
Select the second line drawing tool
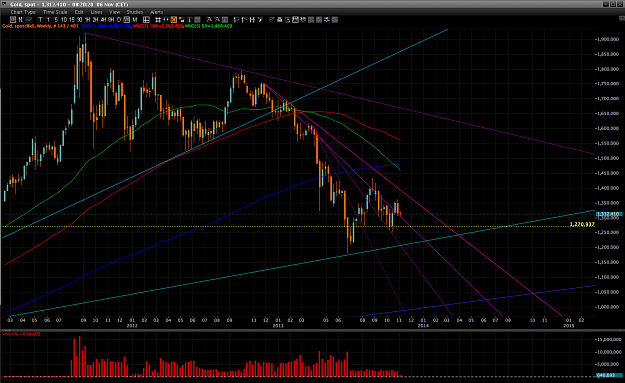(x=244, y=20)
